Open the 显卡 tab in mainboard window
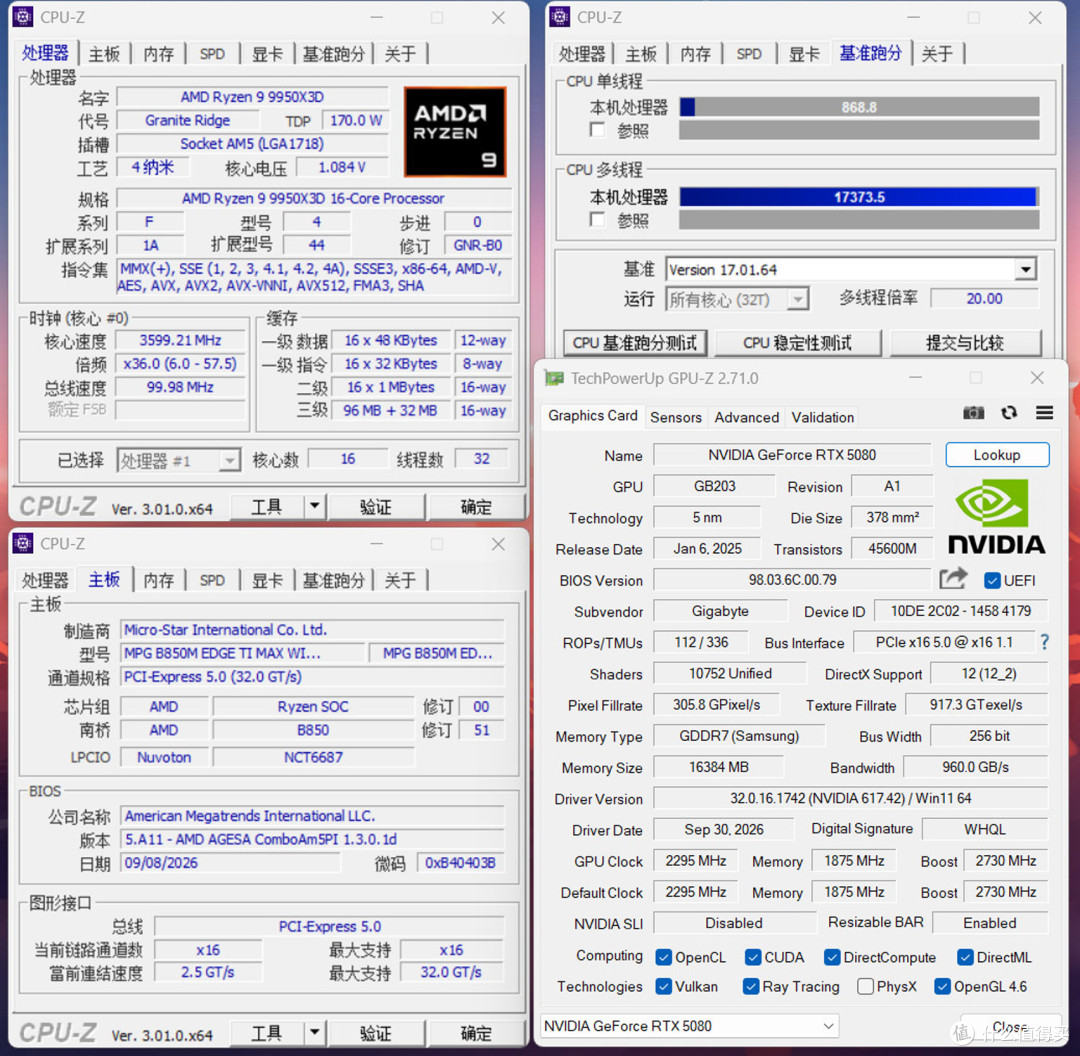 pyautogui.click(x=267, y=580)
